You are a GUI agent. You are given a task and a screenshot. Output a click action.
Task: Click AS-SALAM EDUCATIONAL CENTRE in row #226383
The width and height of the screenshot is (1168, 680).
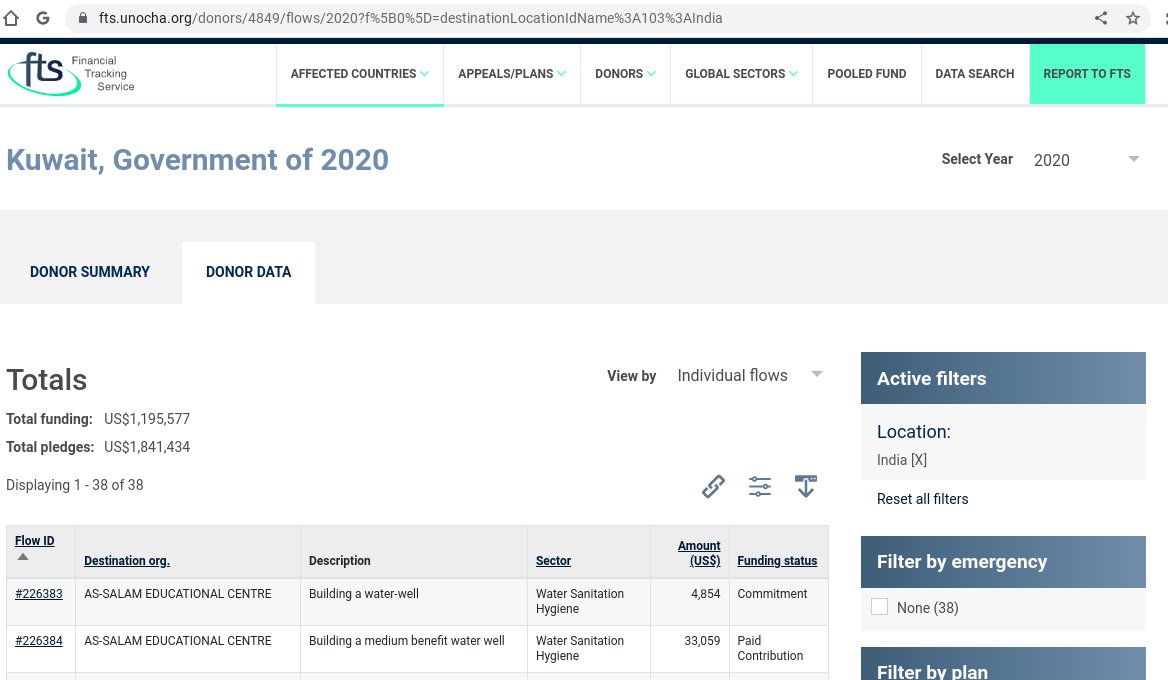[177, 594]
